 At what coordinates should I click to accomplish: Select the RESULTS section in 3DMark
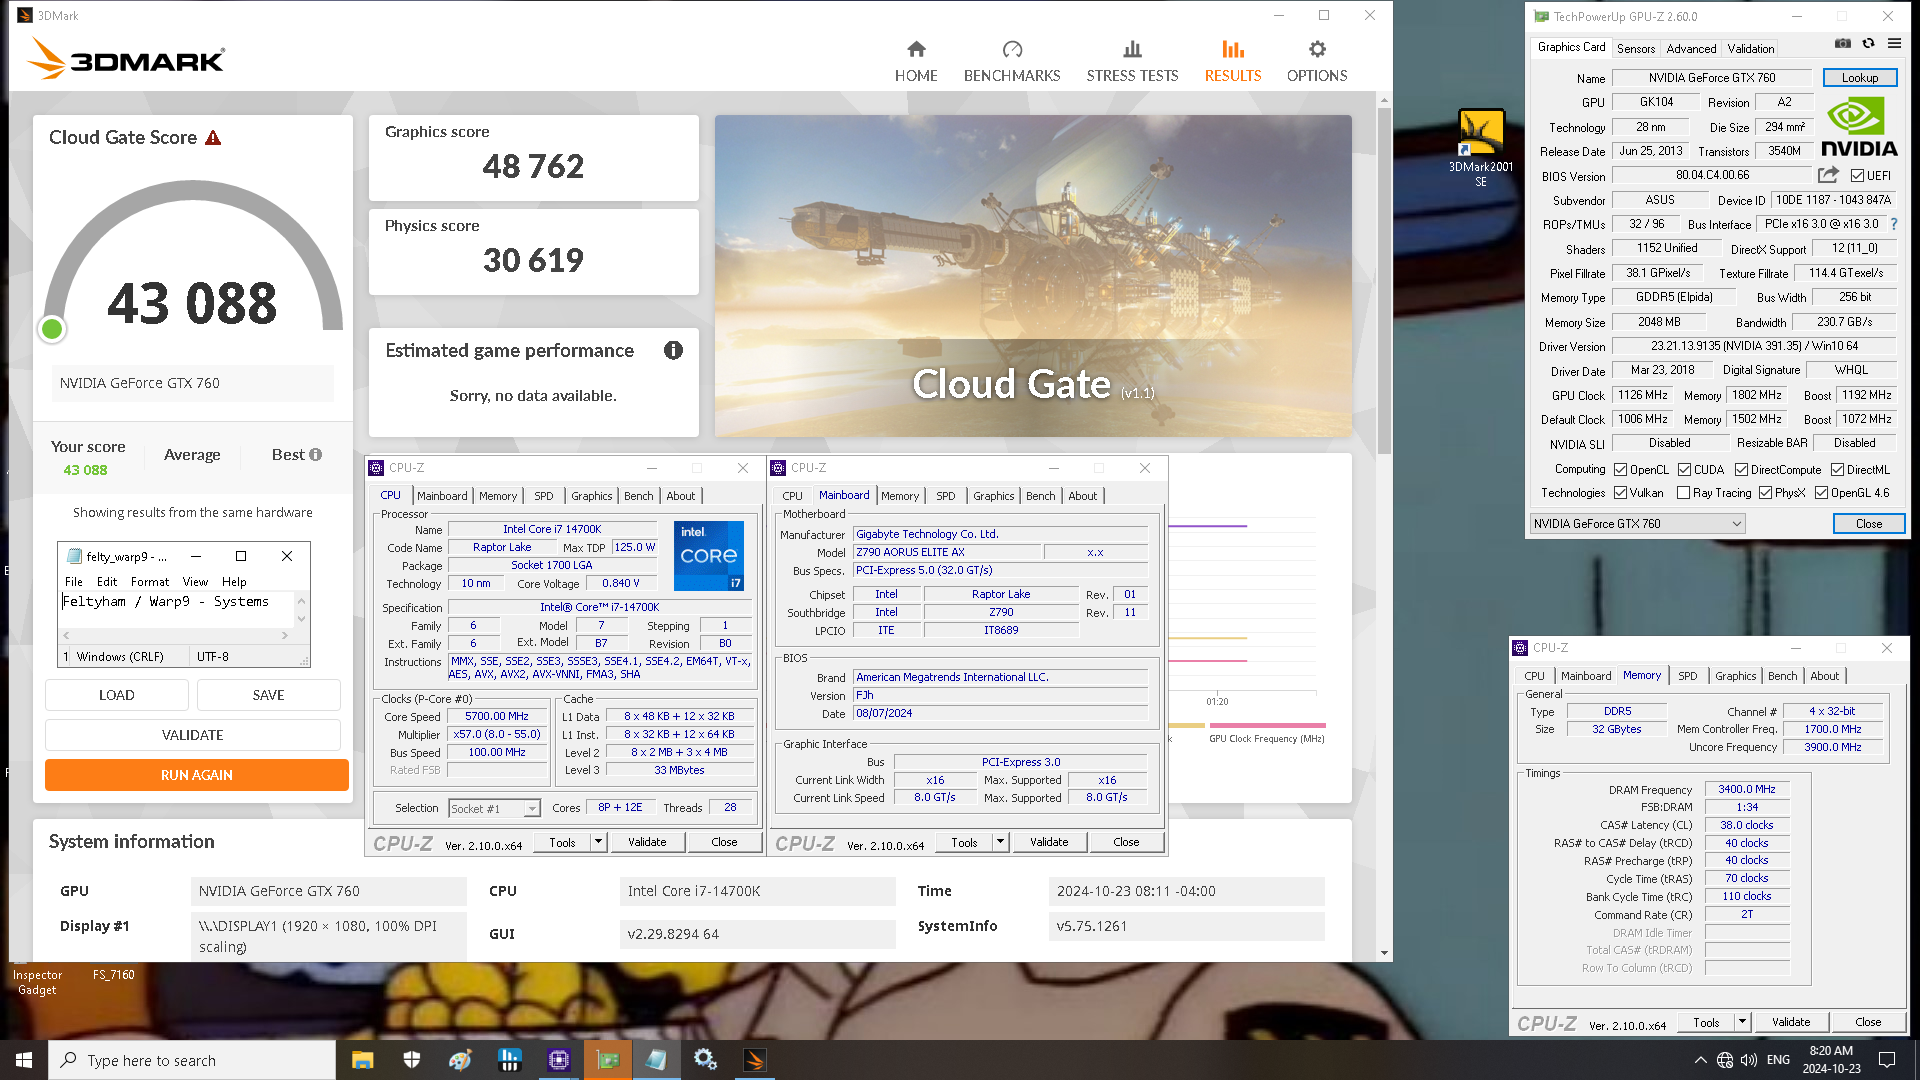1232,61
